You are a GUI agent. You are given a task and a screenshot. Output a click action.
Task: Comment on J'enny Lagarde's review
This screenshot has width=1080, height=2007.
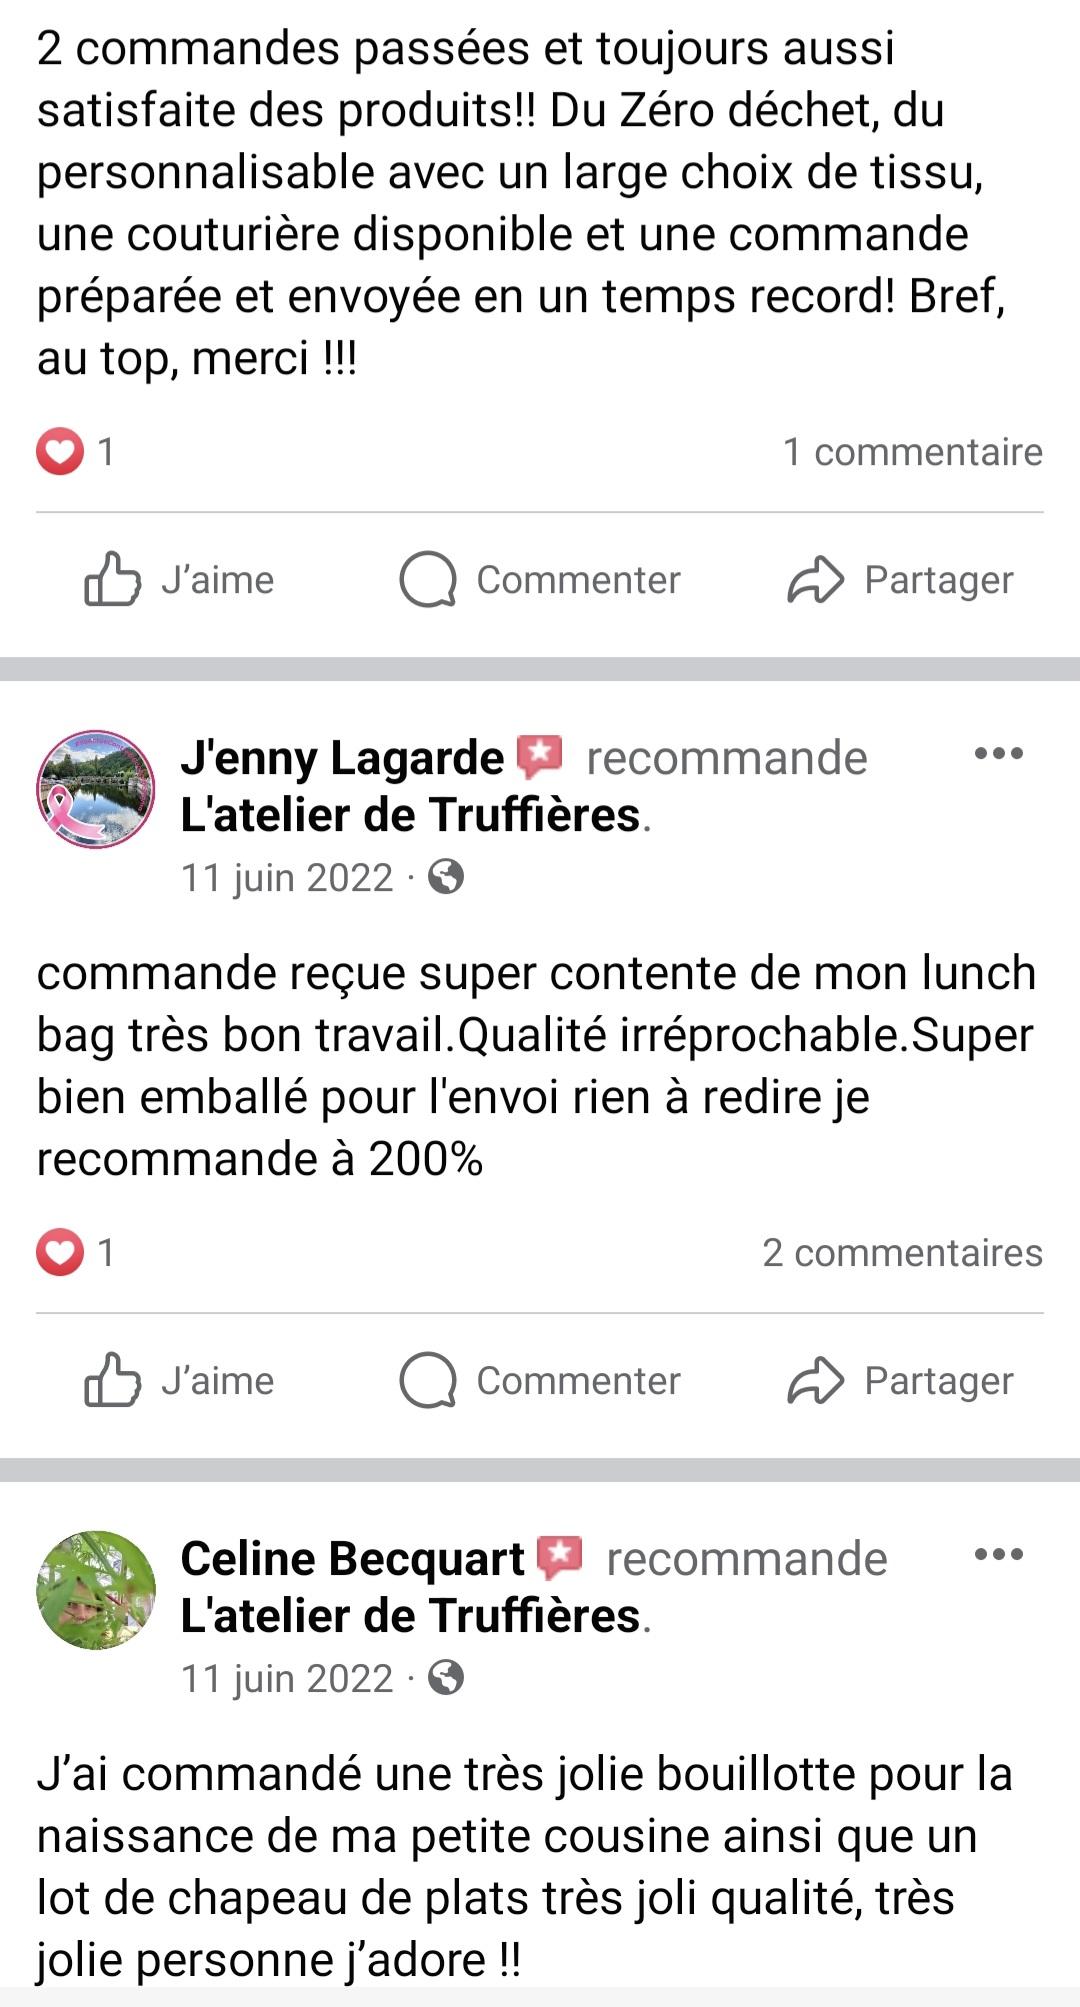540,1381
